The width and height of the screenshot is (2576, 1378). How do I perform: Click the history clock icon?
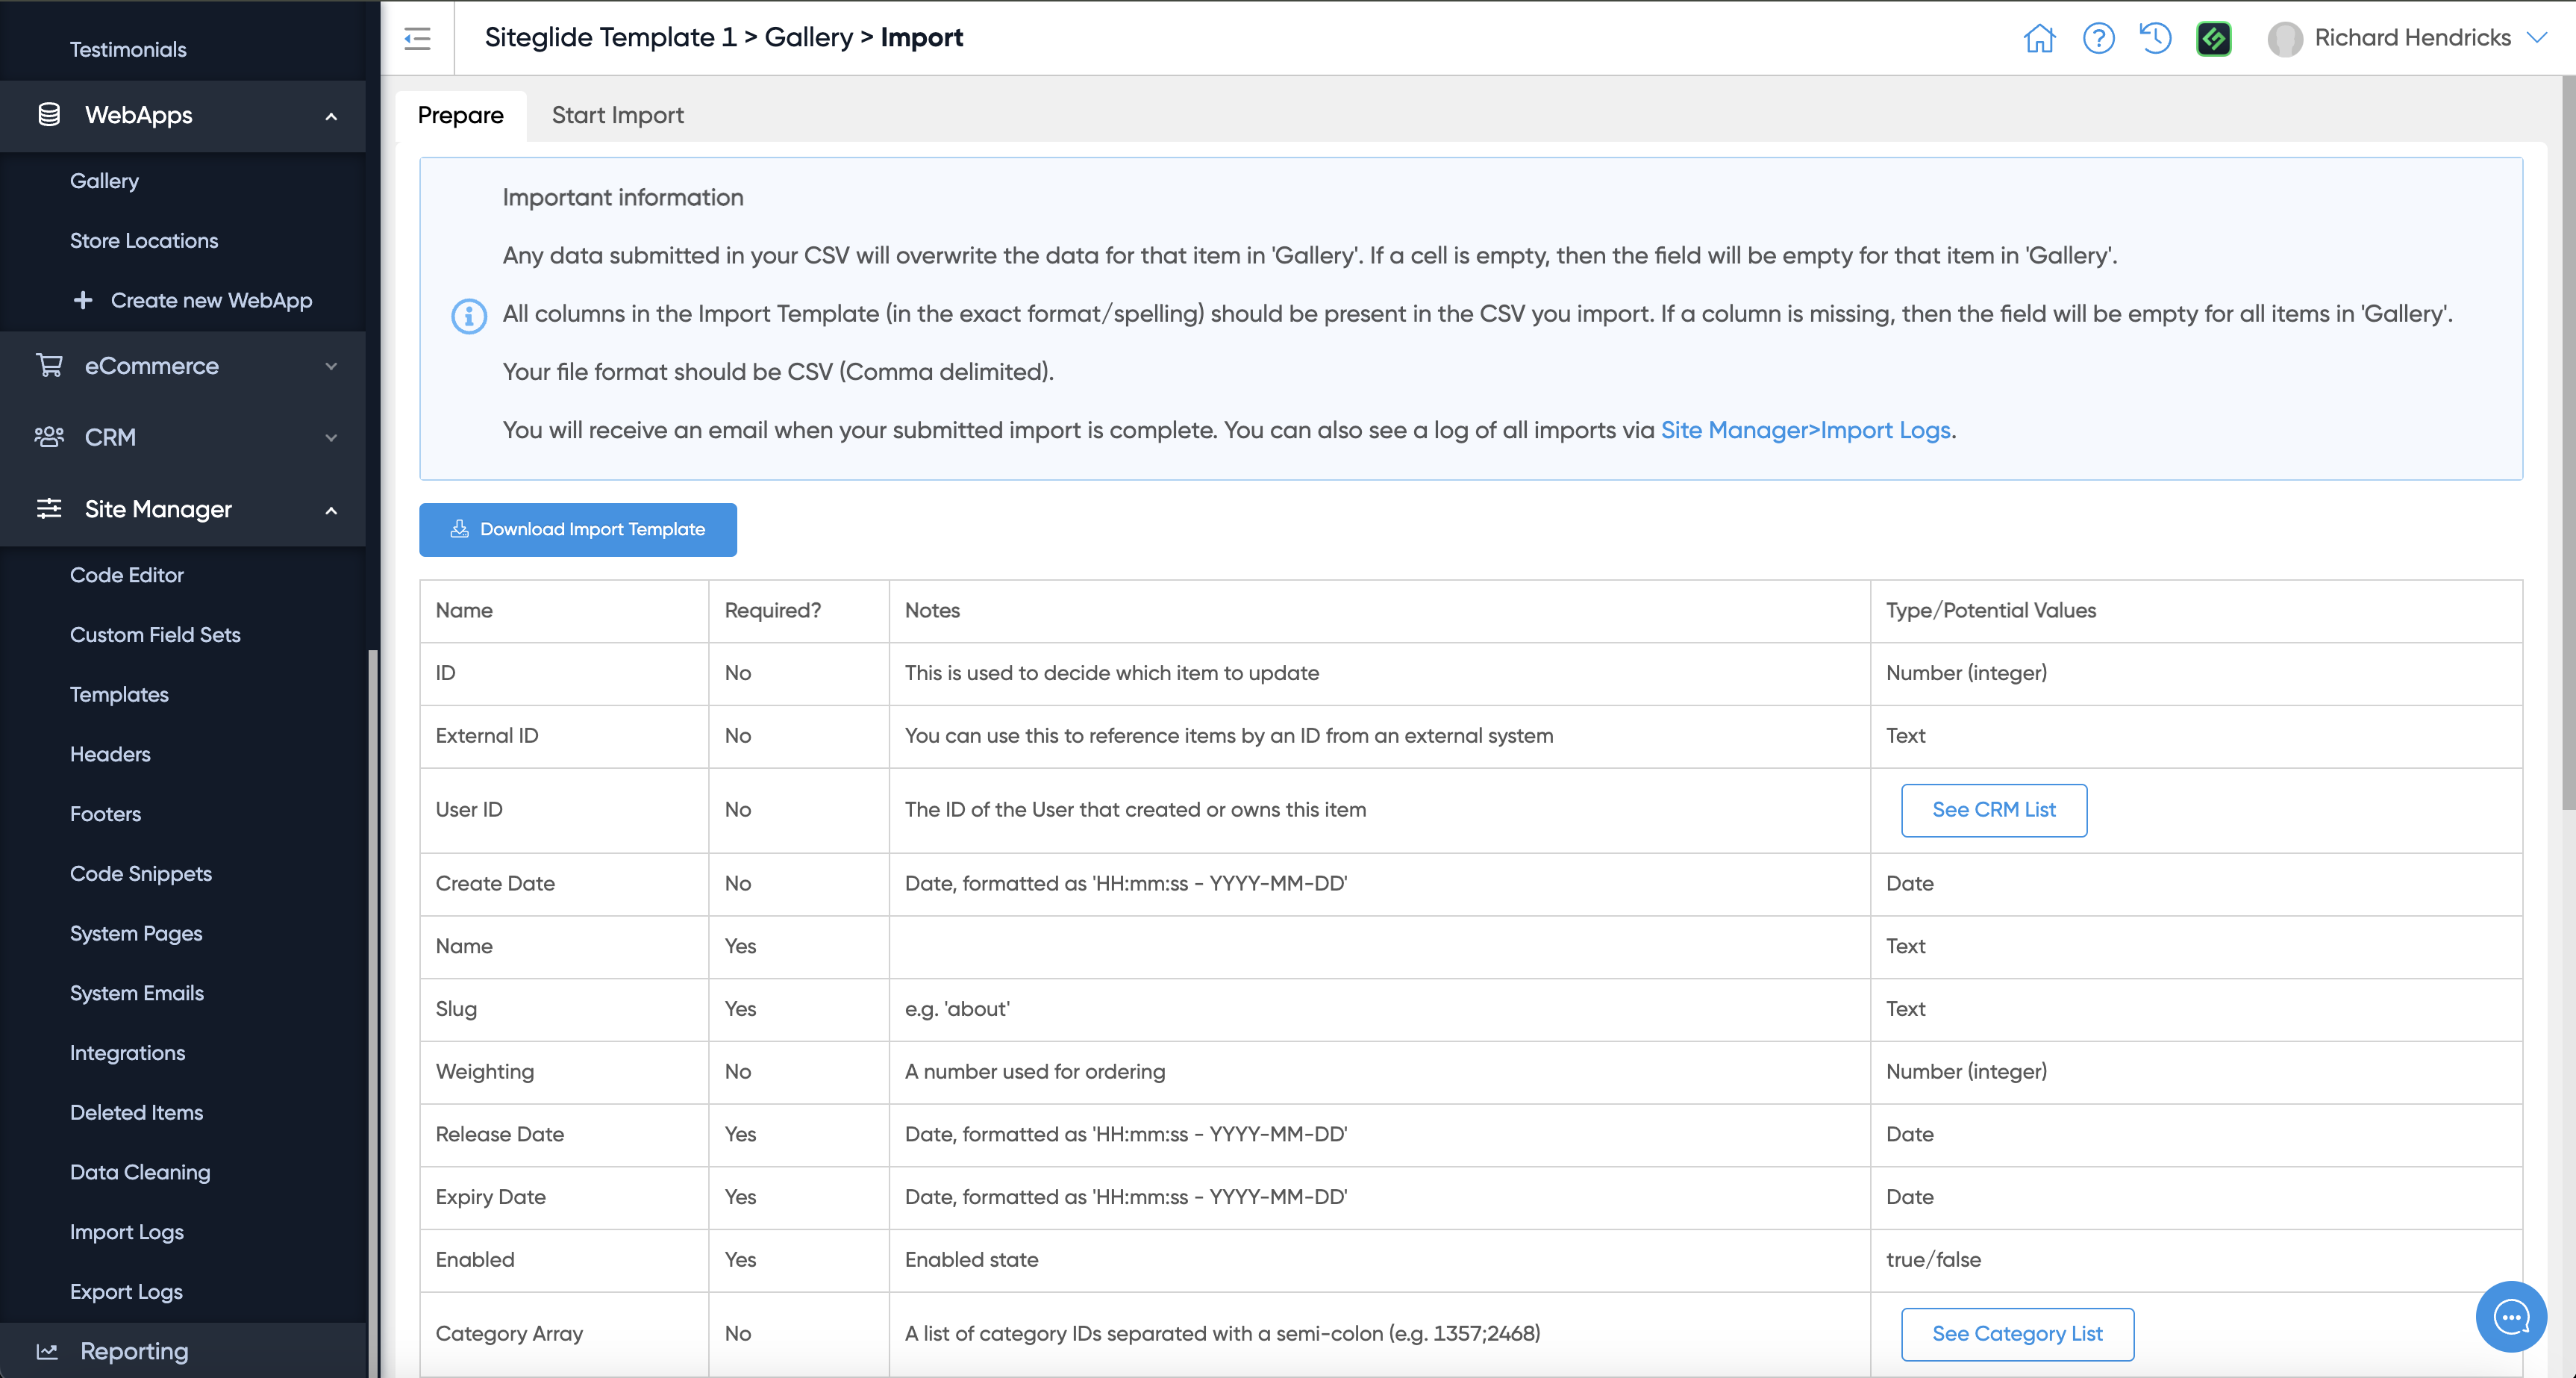[2155, 38]
